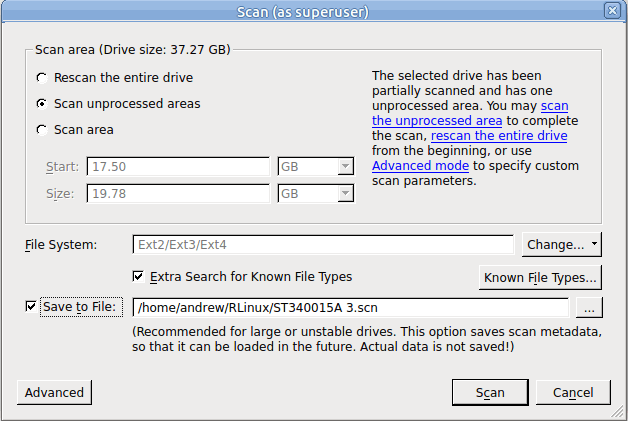Start scanning with the Scan button
This screenshot has width=628, height=421.
coord(489,392)
